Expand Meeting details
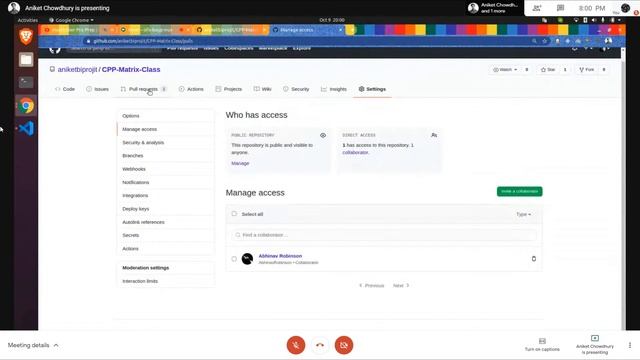 pyautogui.click(x=33, y=345)
